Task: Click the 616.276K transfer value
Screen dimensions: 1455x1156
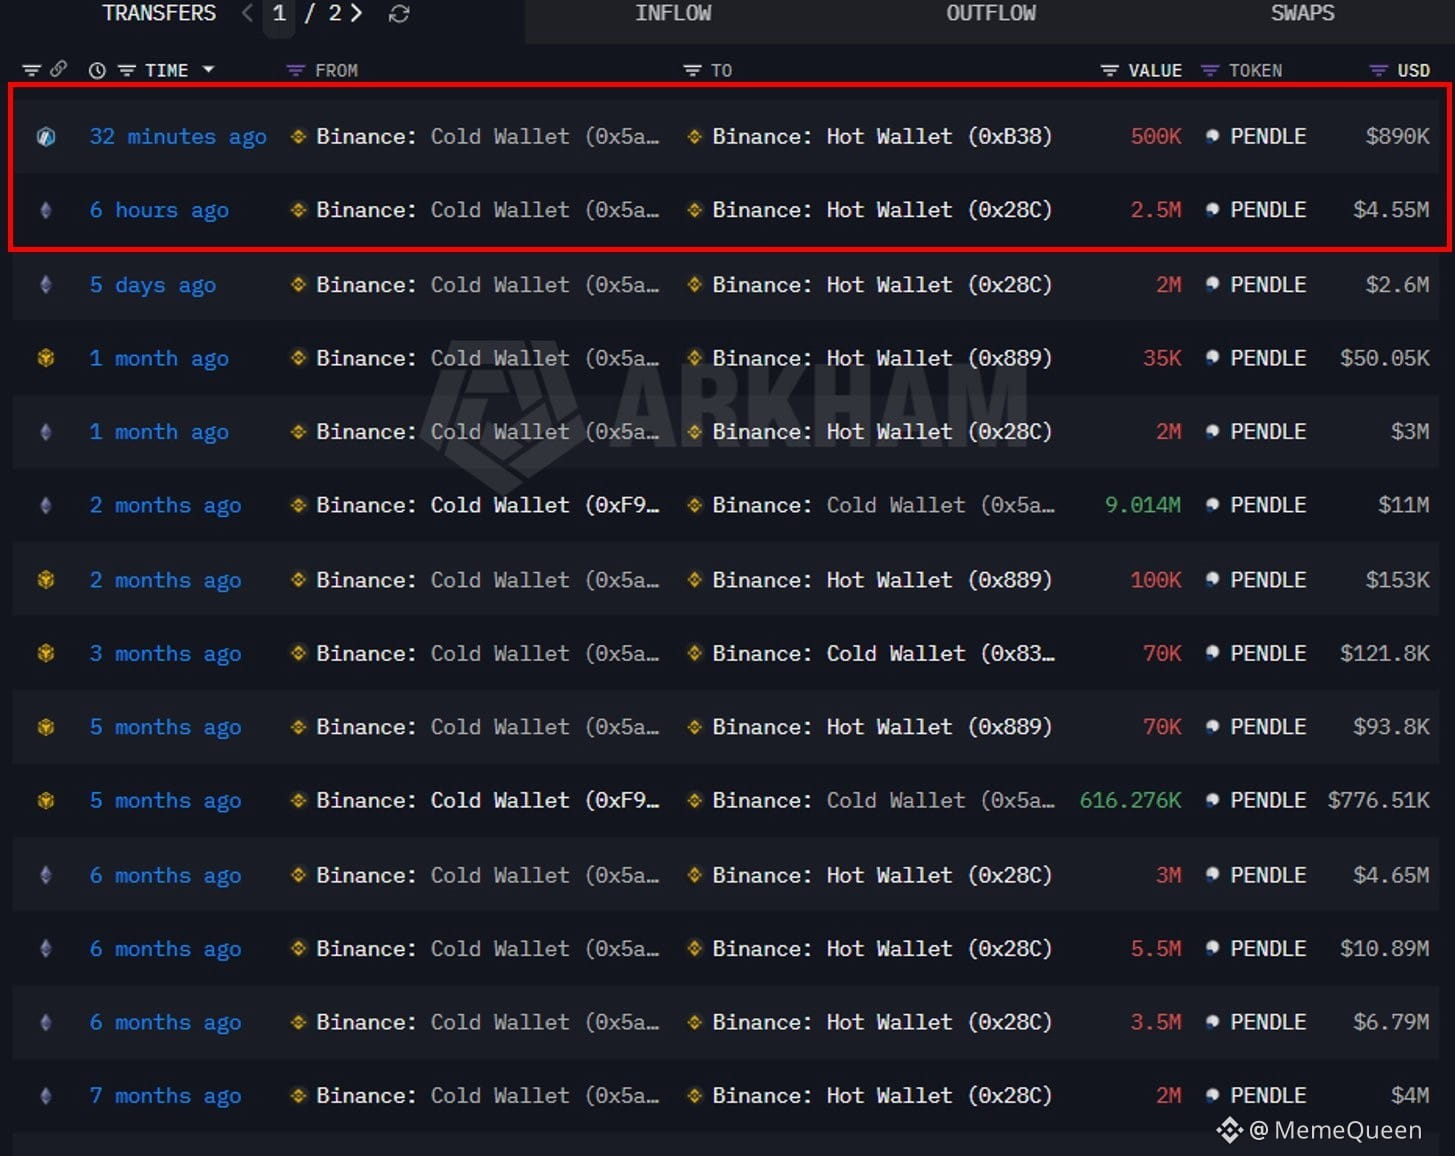Action: [x=1130, y=800]
